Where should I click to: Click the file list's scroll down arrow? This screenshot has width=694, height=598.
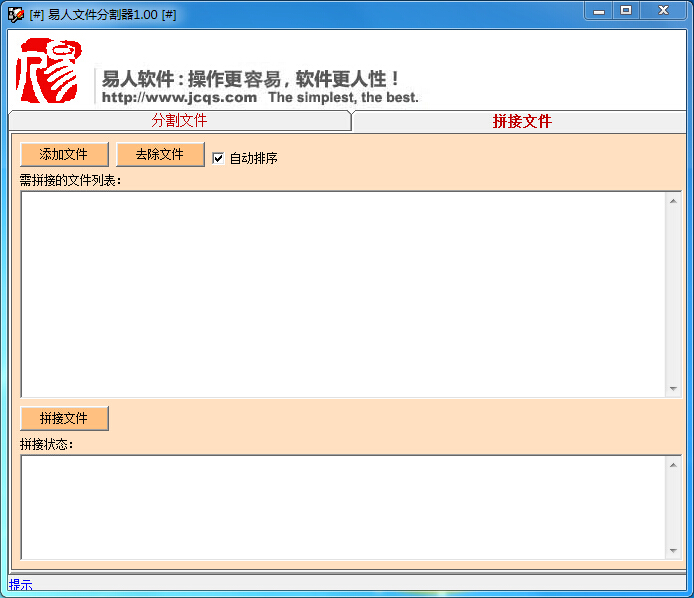[x=674, y=389]
